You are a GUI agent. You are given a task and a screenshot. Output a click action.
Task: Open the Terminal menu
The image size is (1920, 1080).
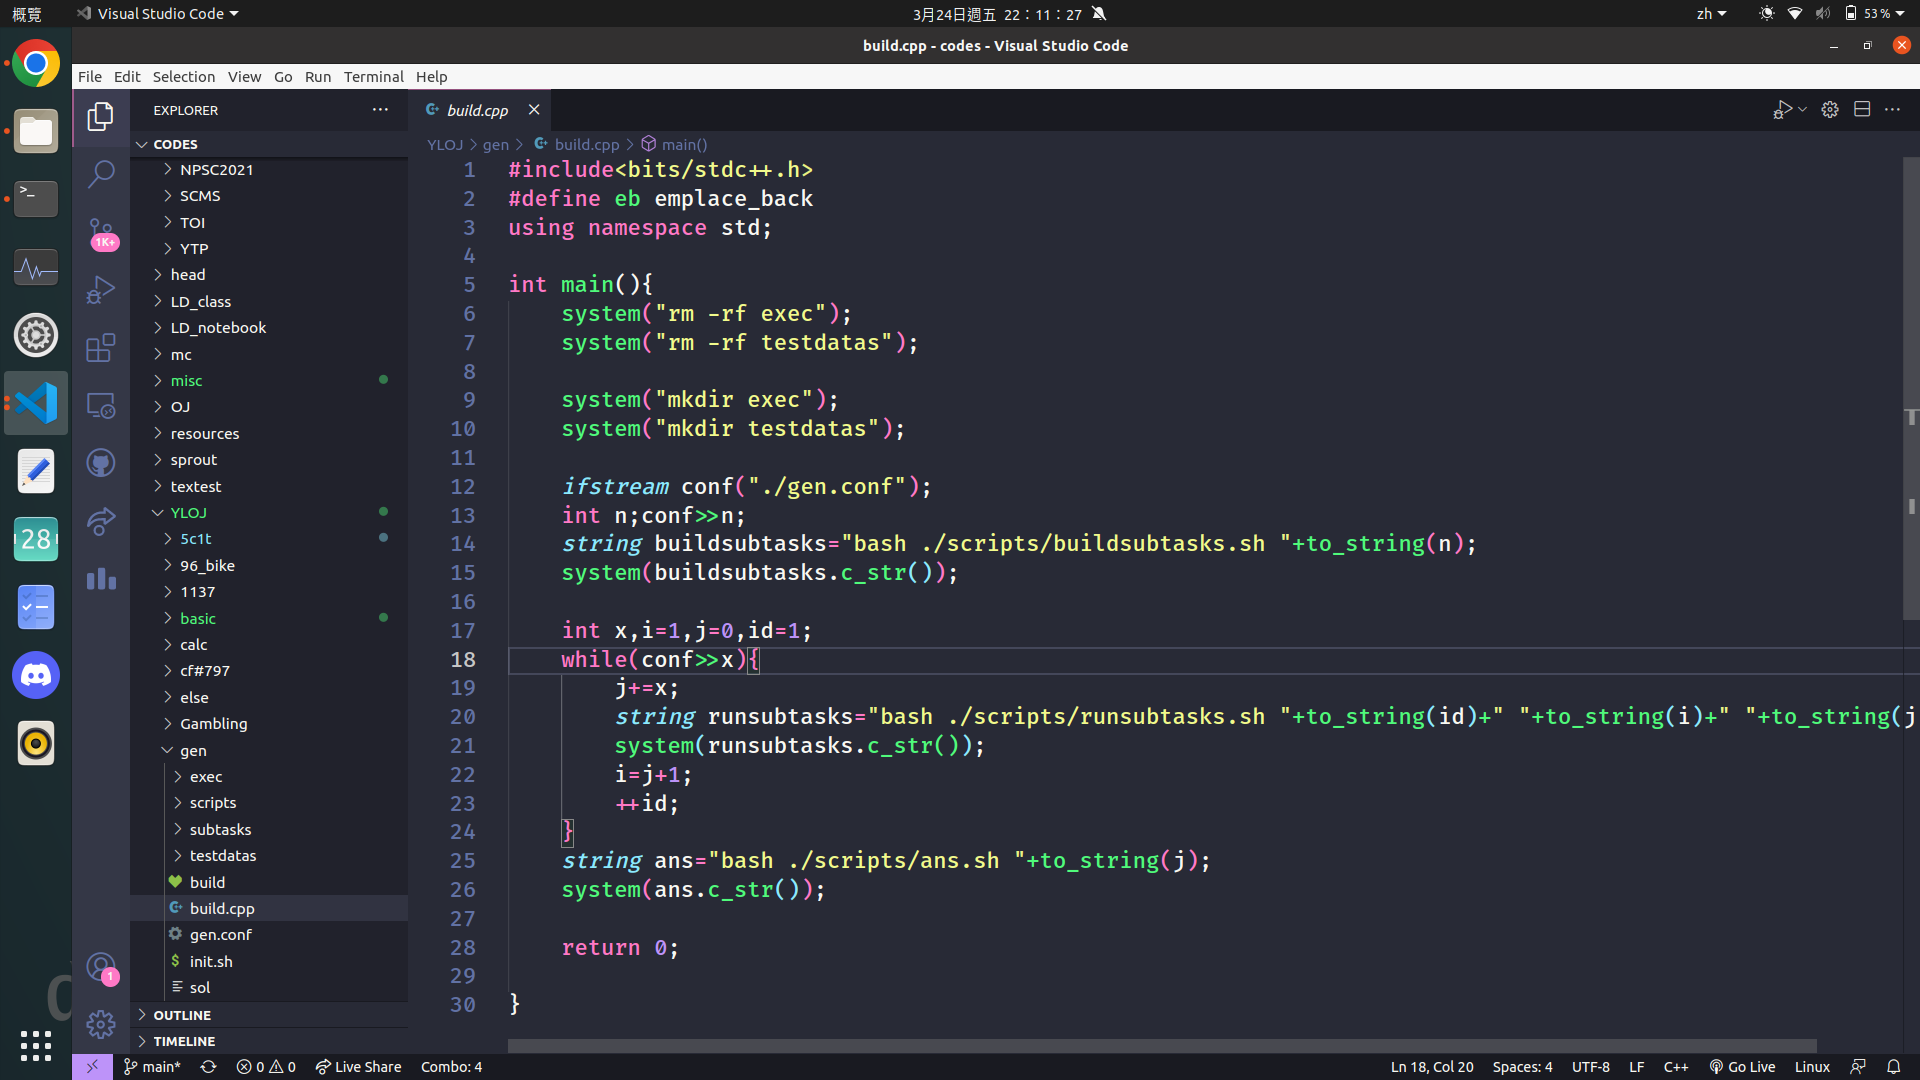(373, 77)
